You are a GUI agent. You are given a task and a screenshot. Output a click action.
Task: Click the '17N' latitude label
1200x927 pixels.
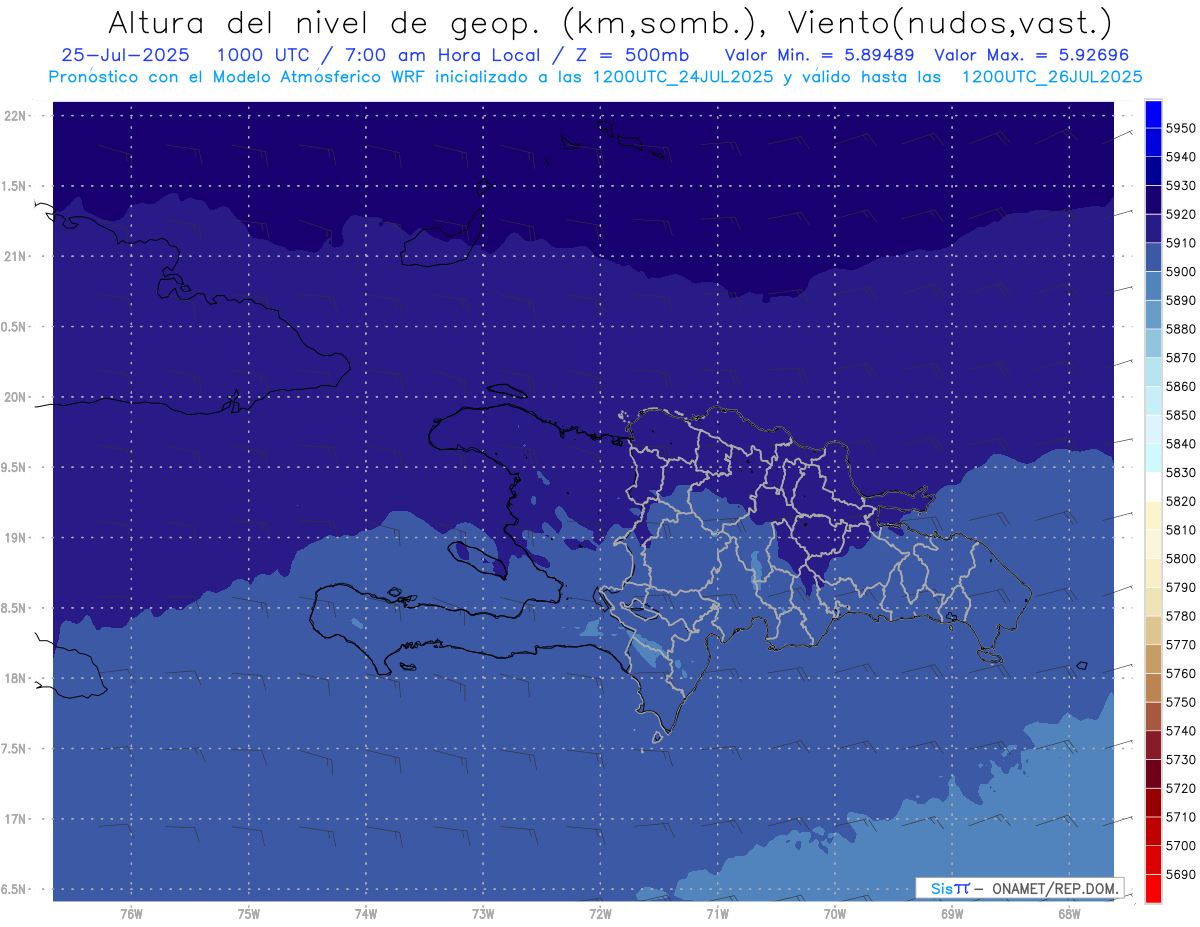coord(15,819)
